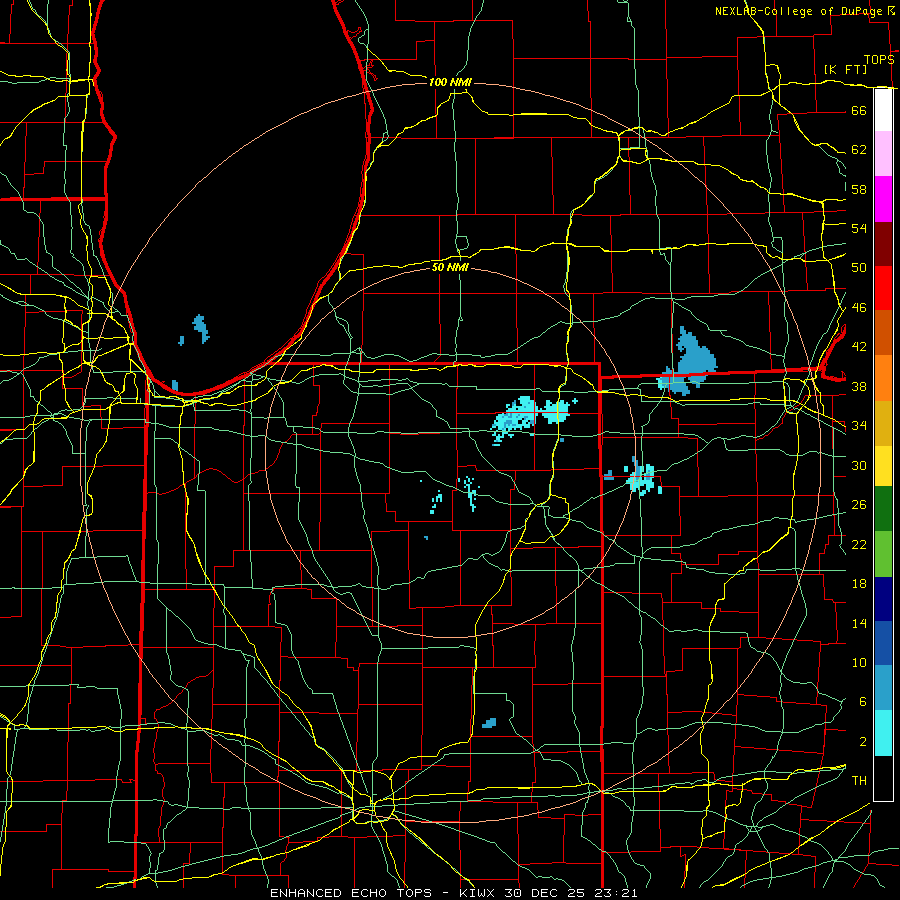Screen dimensions: 900x900
Task: Click the "100 NMI" range ring label
Action: [450, 82]
